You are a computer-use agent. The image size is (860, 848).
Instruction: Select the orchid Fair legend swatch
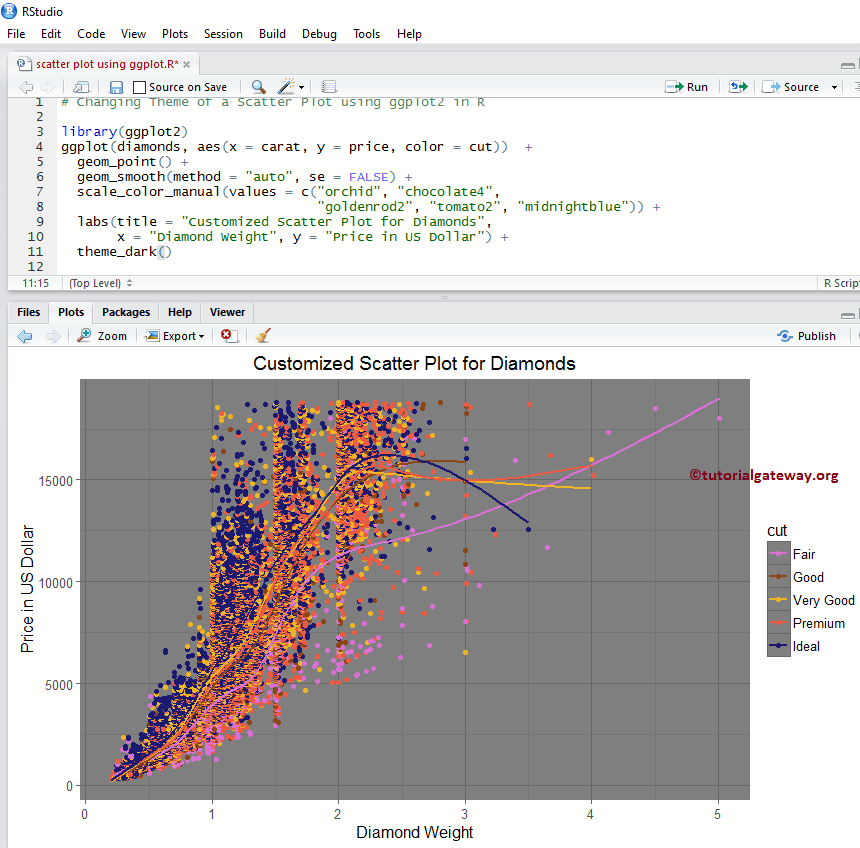click(x=777, y=554)
